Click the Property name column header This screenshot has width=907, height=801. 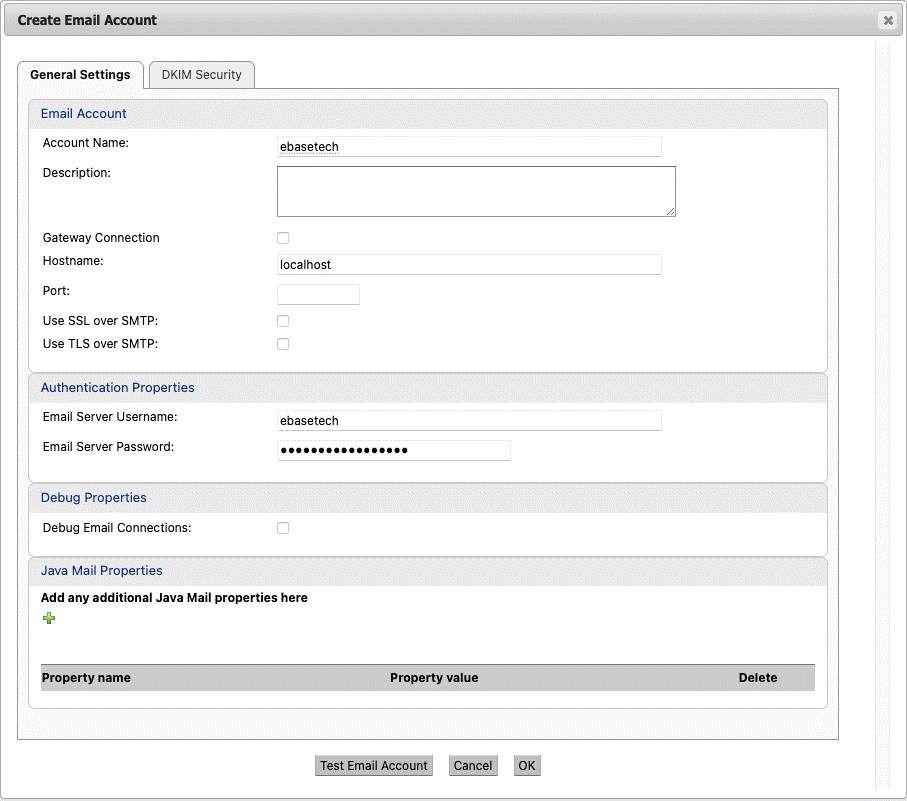click(86, 678)
